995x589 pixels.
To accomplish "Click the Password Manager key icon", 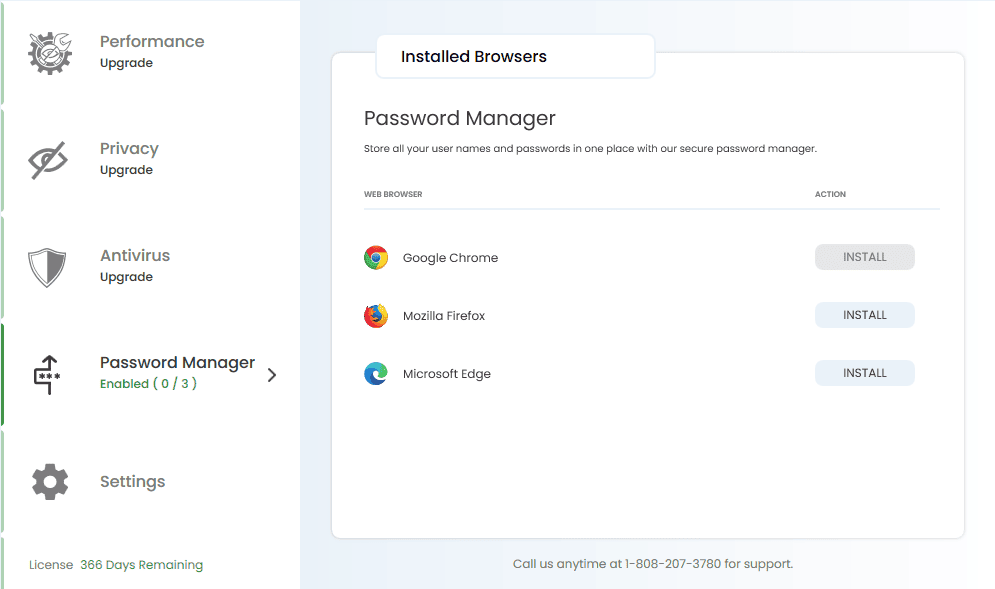I will (47, 374).
